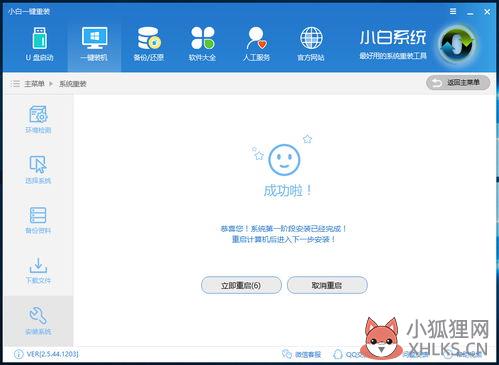Click the 立即重启(6) restart now button
Image resolution: width=499 pixels, height=365 pixels.
point(241,285)
